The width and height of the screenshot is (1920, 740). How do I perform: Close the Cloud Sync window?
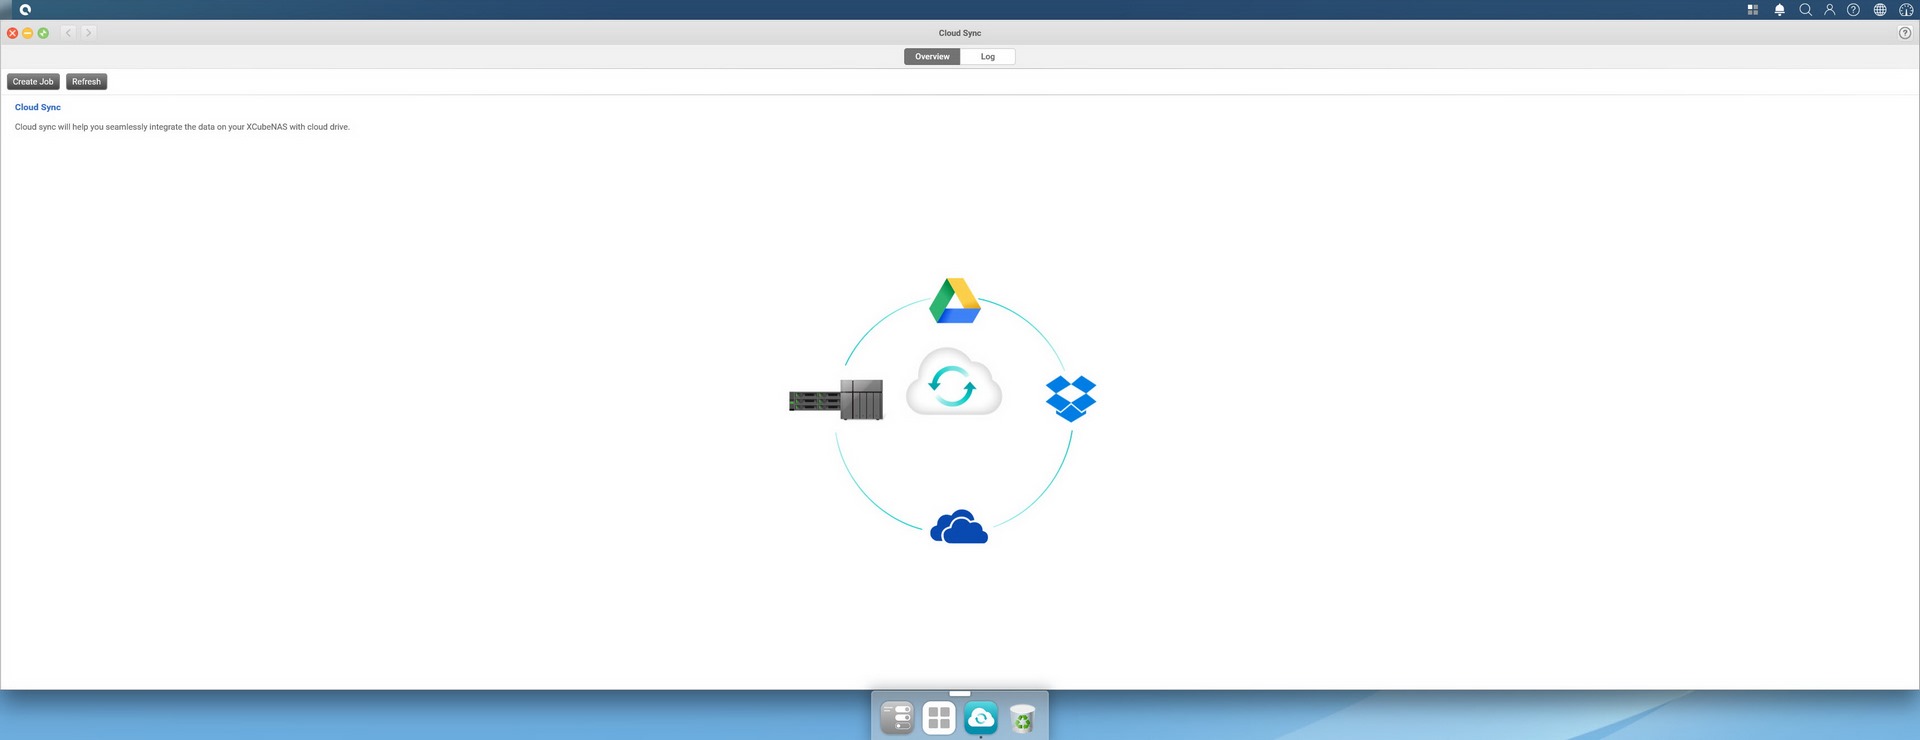12,33
